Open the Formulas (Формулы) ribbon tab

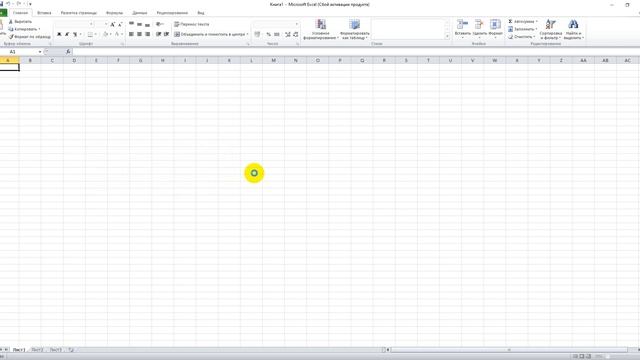click(x=114, y=13)
